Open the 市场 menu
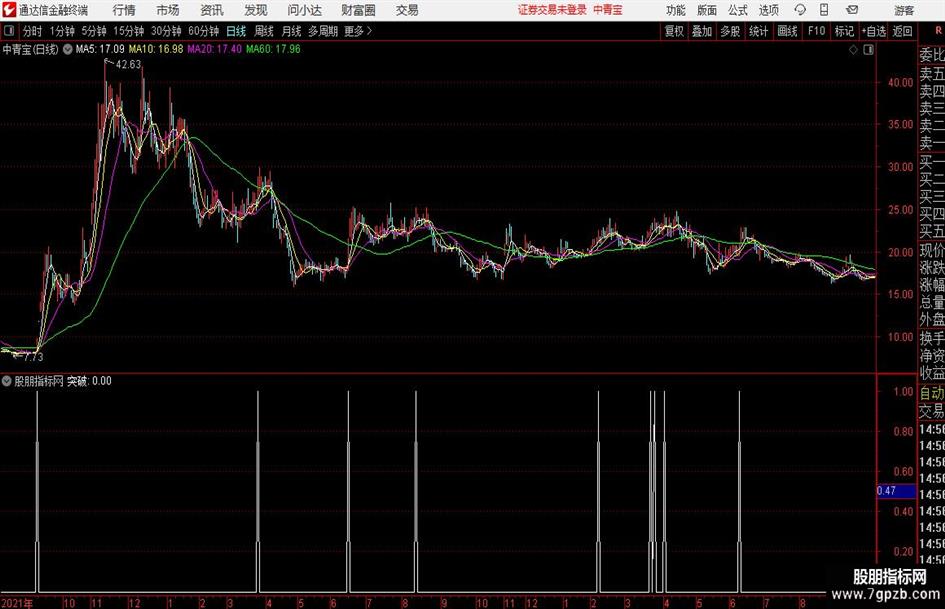Viewport: 945px width, 609px height. [168, 10]
